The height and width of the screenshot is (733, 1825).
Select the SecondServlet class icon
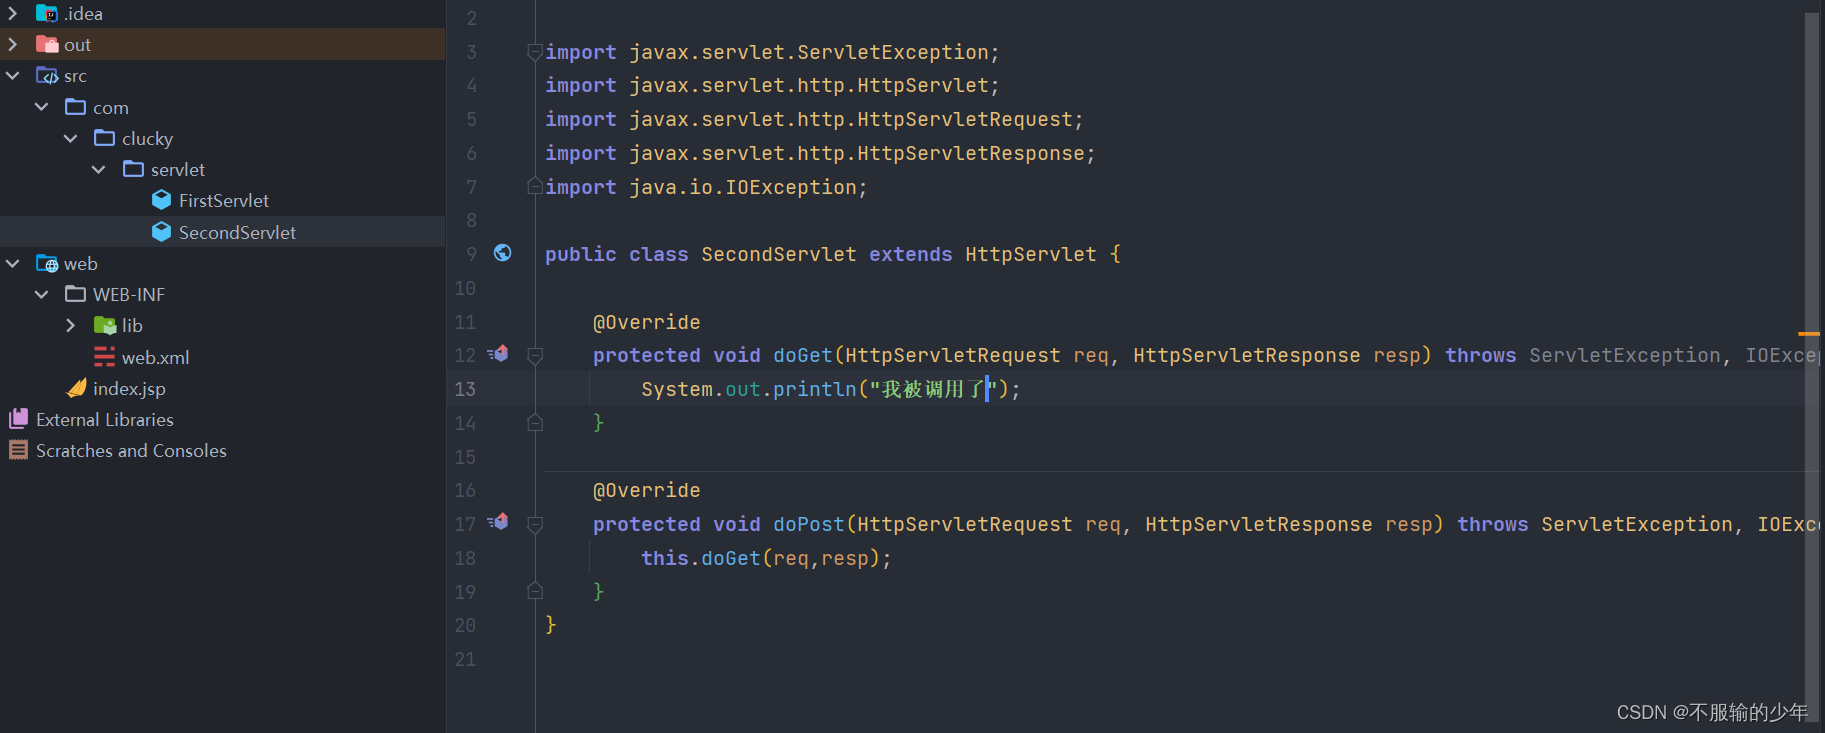[x=162, y=232]
